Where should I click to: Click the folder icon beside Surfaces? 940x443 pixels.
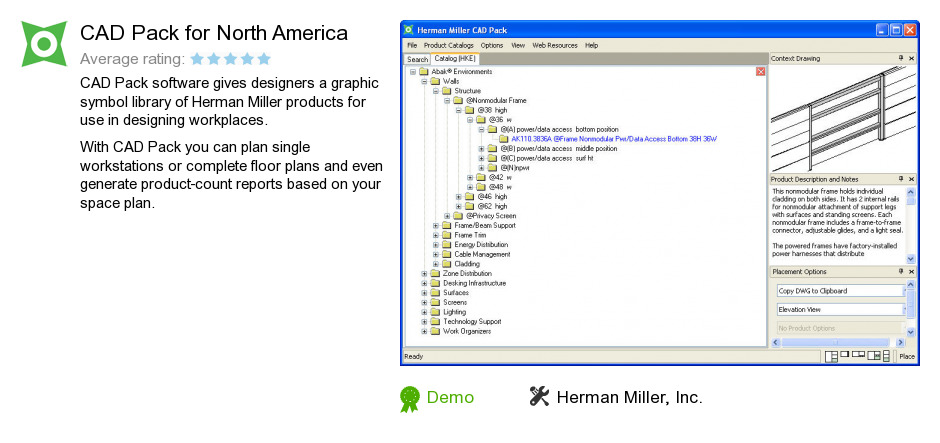pyautogui.click(x=435, y=293)
